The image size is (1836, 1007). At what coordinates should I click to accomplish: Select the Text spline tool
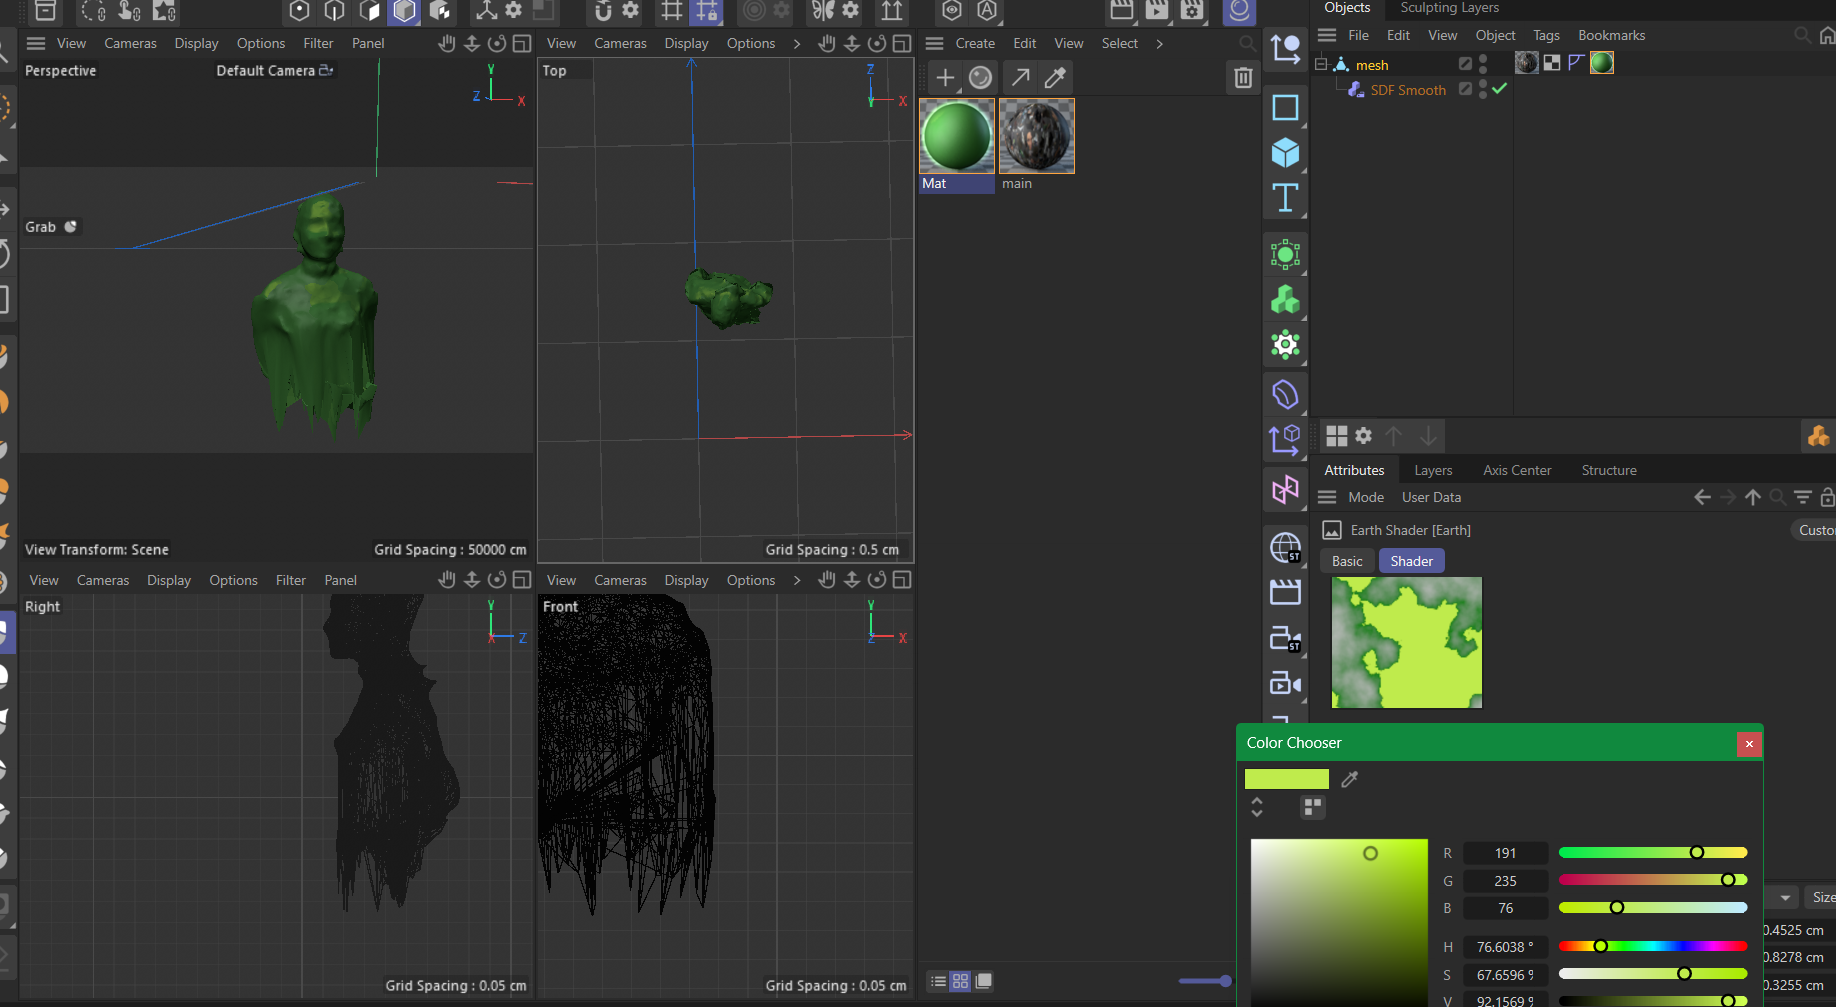[1285, 198]
